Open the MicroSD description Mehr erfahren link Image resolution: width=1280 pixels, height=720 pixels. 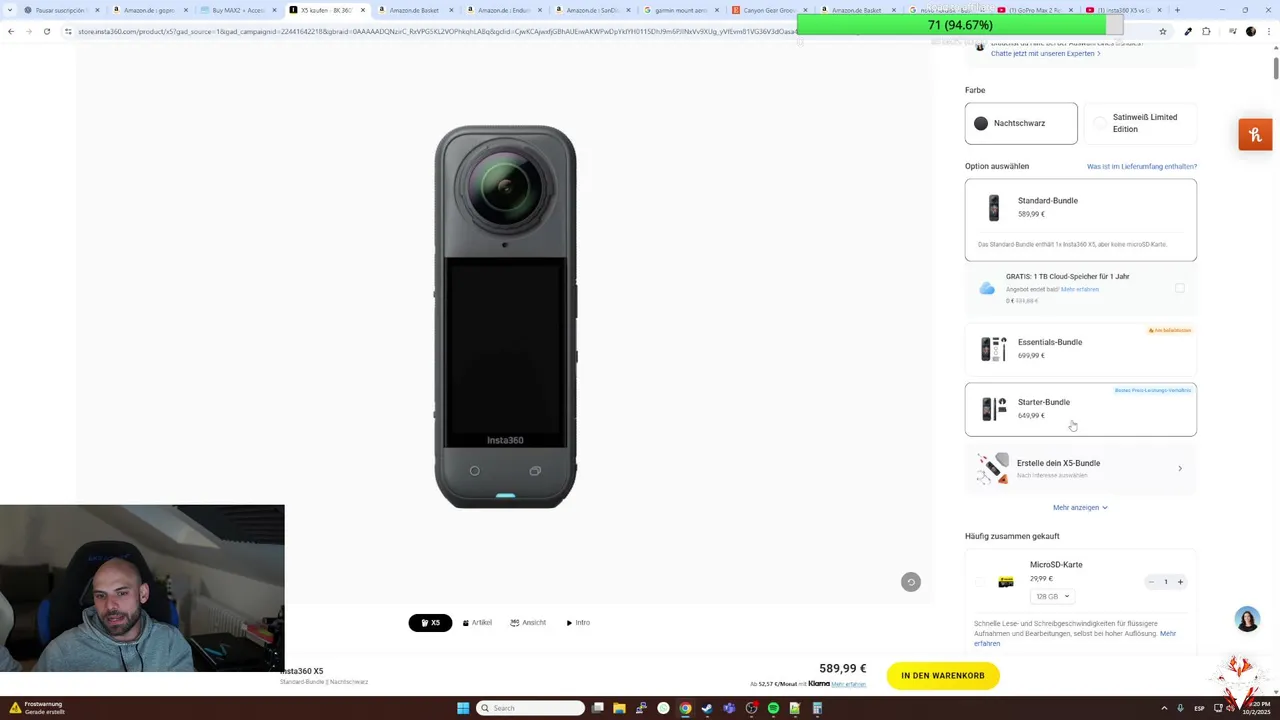coord(1075,638)
